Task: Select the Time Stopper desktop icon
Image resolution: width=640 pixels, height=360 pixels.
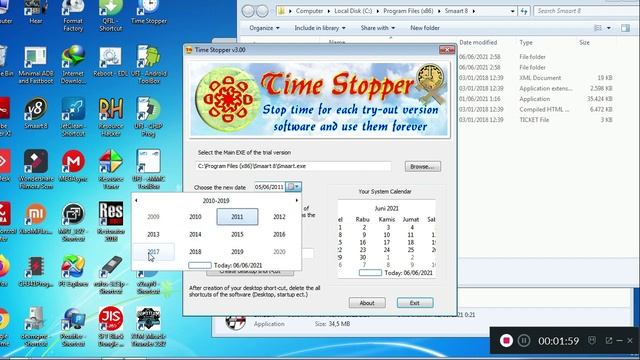Action: [x=149, y=12]
